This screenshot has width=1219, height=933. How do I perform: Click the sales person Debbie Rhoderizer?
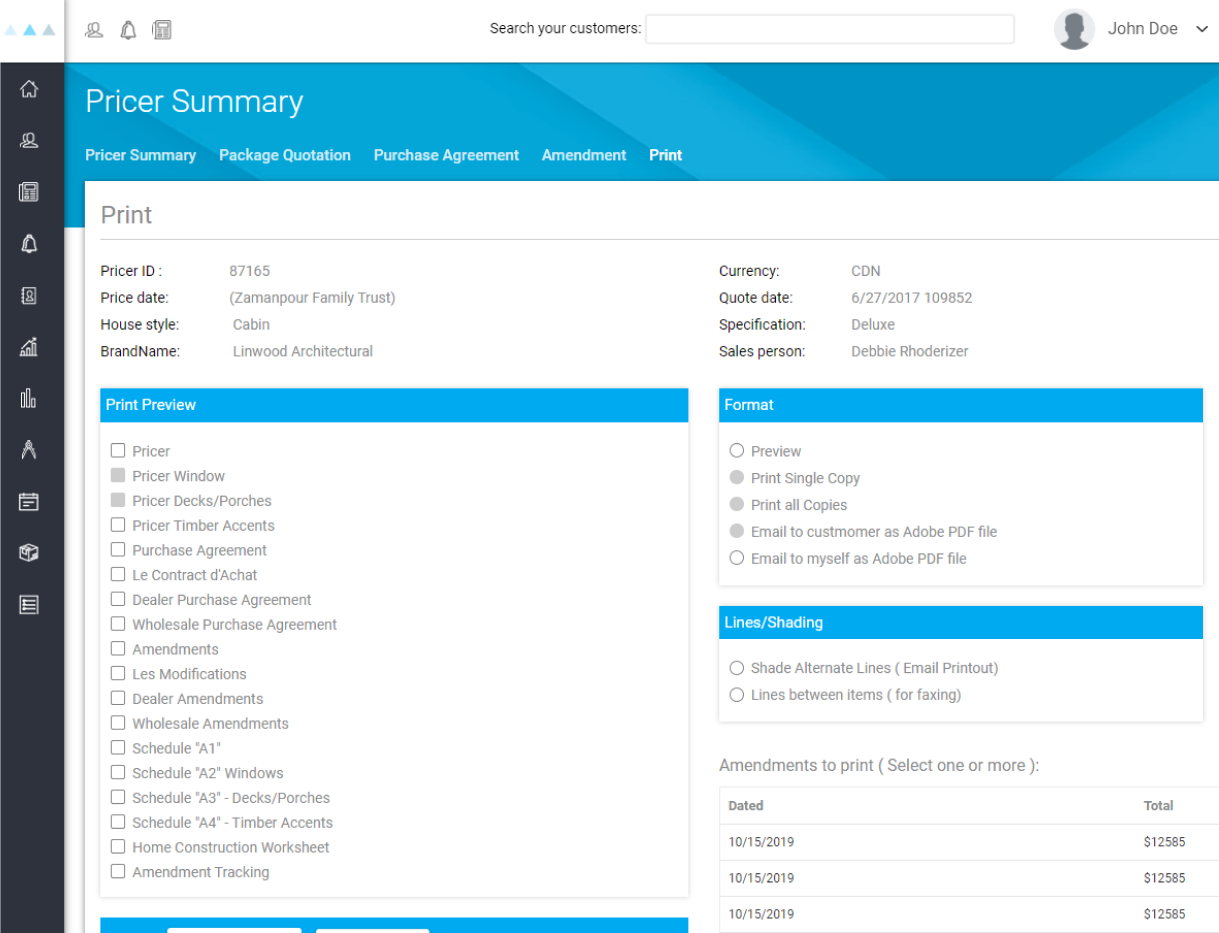(910, 351)
